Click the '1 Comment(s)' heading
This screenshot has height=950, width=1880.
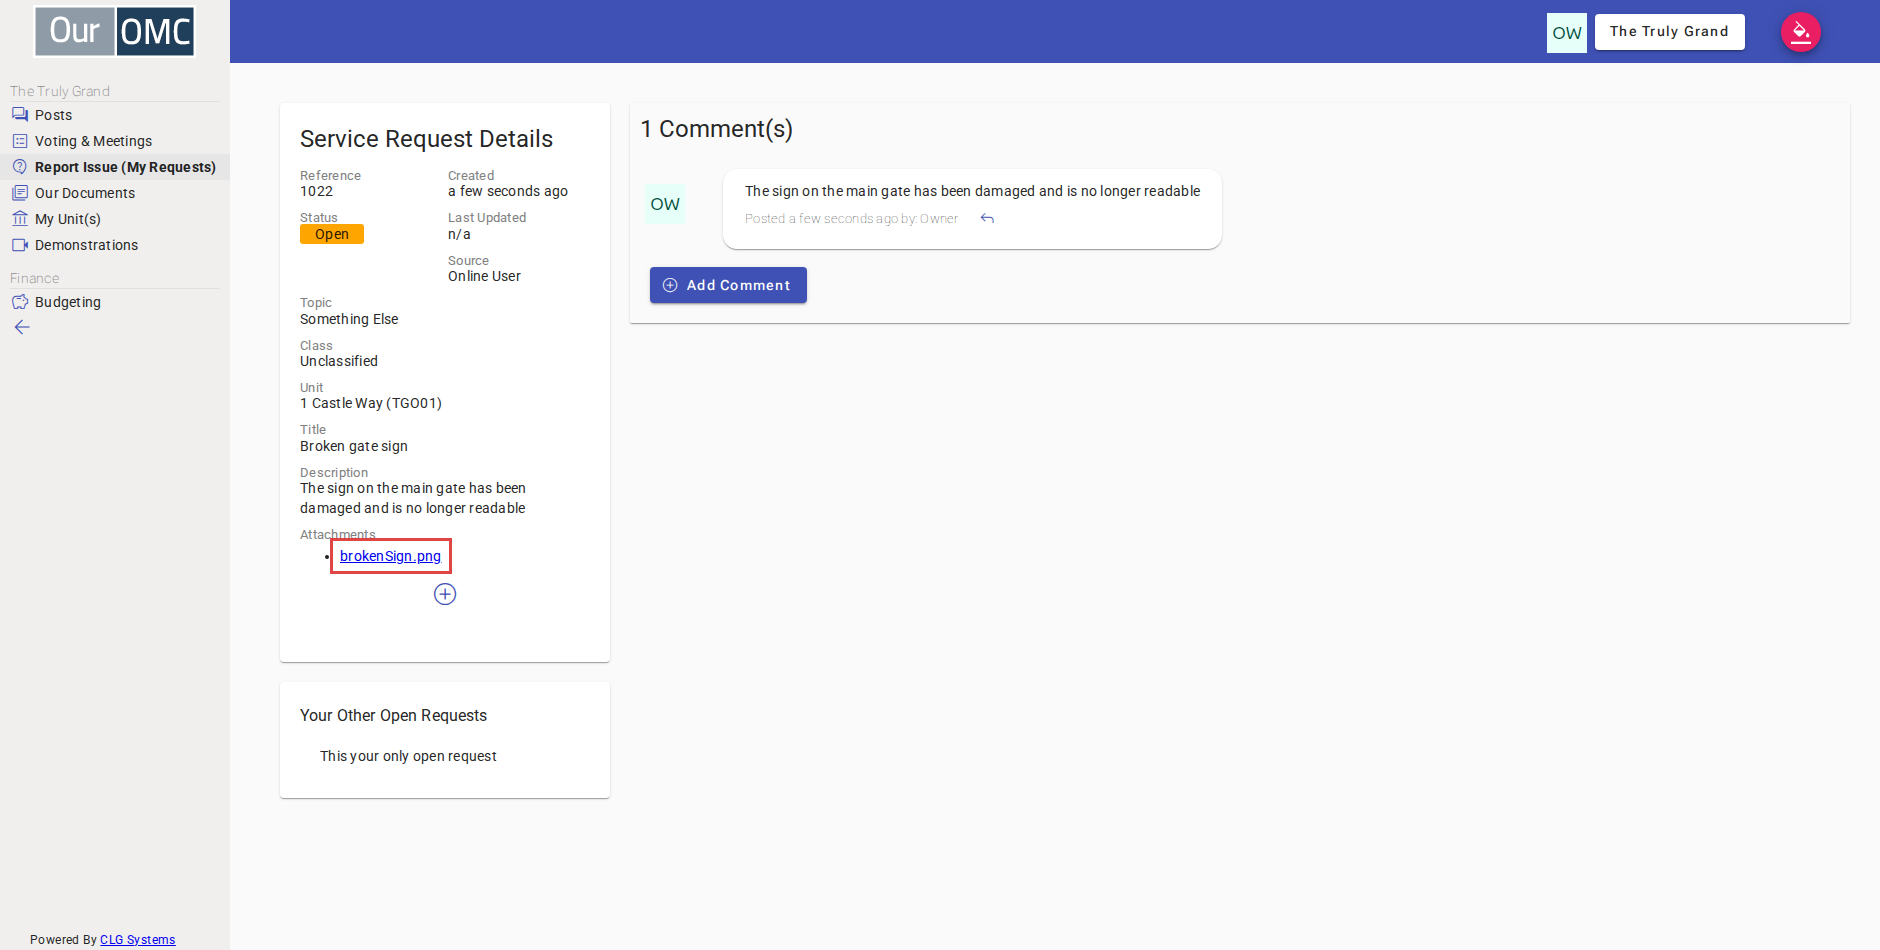[717, 129]
